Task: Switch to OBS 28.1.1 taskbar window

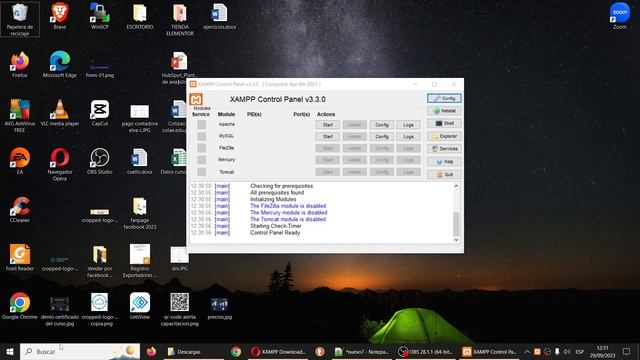Action: tap(425, 351)
